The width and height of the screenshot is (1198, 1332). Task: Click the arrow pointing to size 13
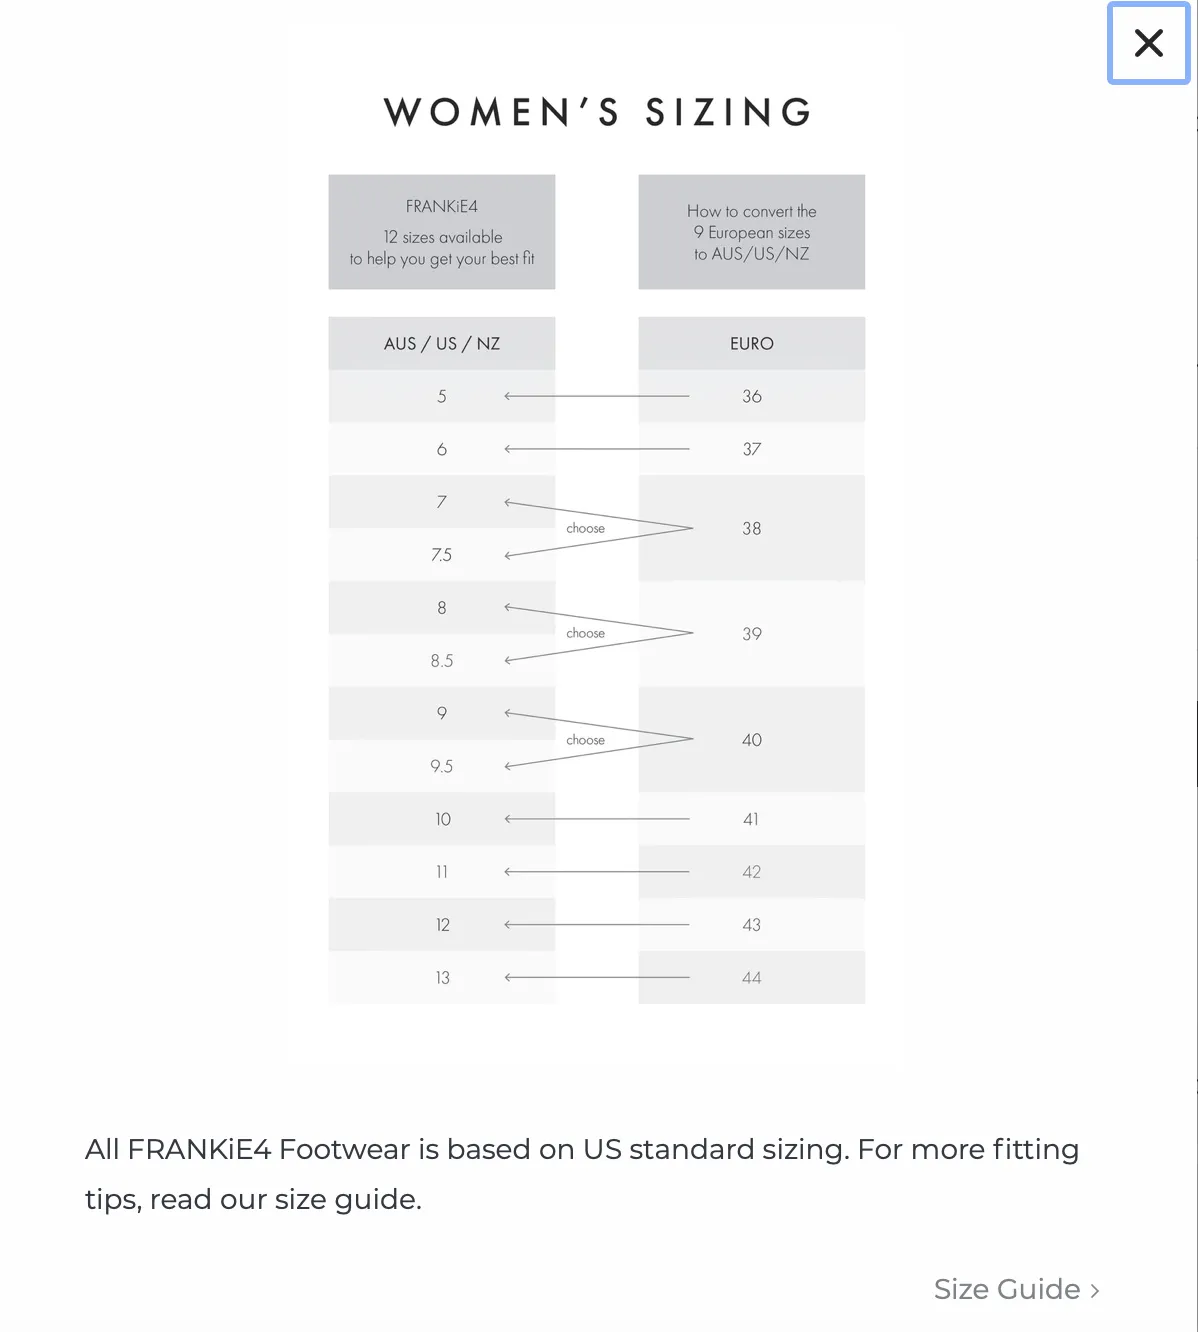(x=597, y=977)
